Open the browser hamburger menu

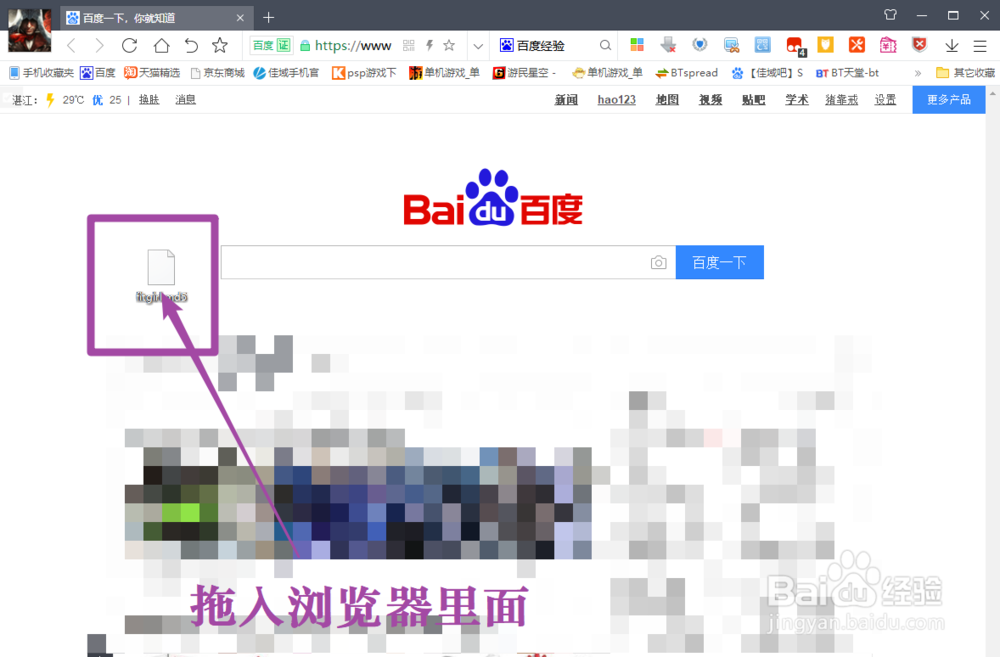978,45
